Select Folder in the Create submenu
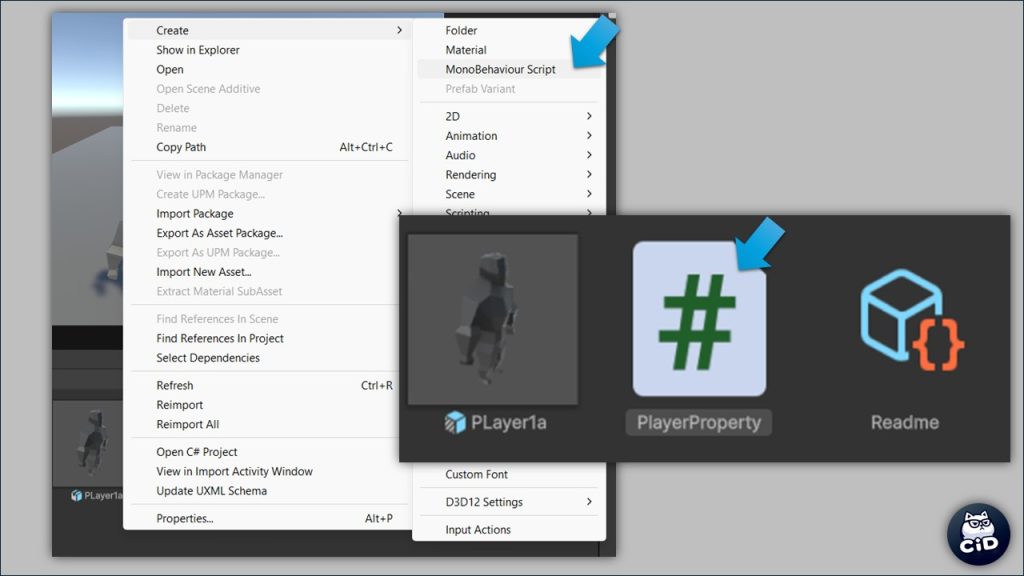This screenshot has width=1024, height=576. click(461, 31)
